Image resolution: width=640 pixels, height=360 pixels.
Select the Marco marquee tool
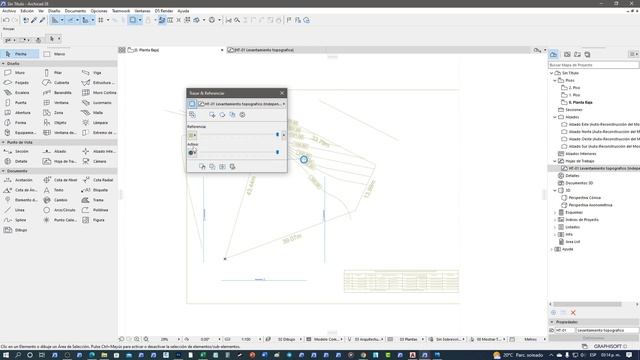pos(59,54)
